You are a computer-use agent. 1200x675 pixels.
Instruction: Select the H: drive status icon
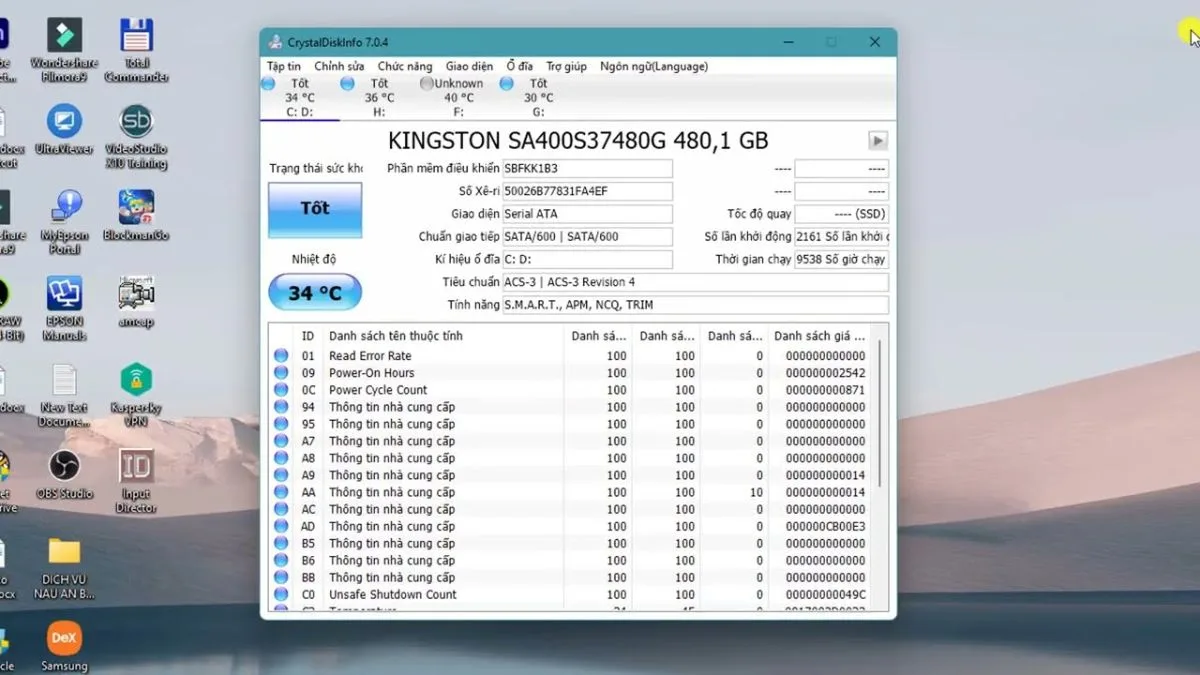click(347, 84)
